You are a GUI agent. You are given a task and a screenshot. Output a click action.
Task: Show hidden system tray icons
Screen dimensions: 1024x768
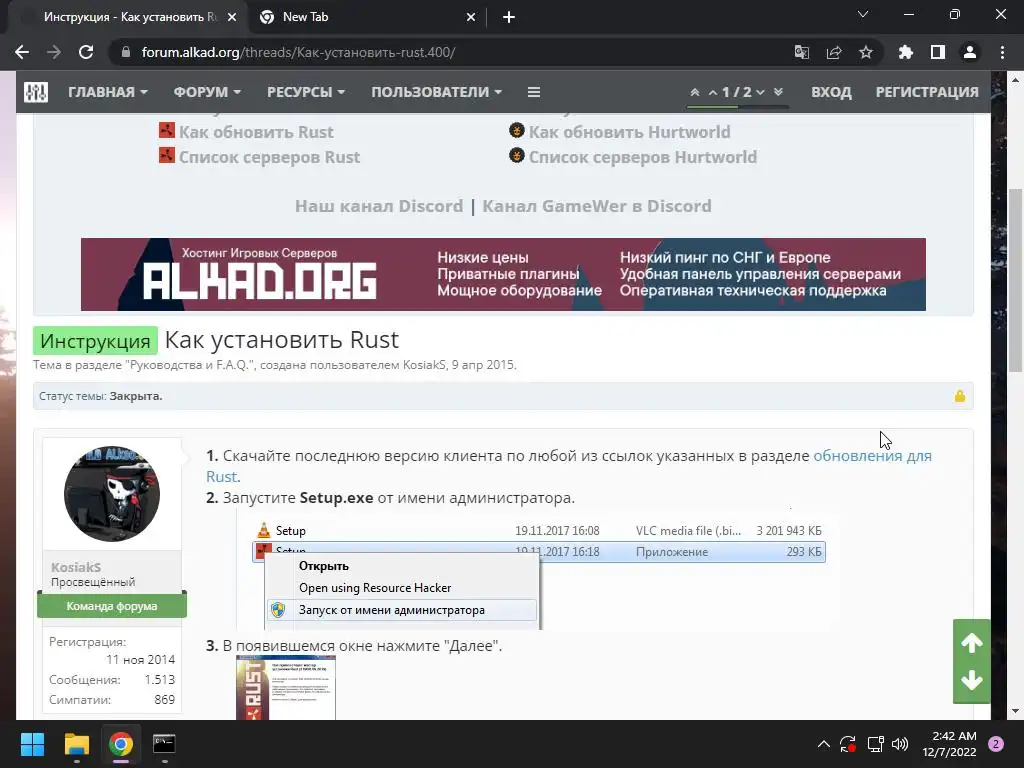coord(824,744)
